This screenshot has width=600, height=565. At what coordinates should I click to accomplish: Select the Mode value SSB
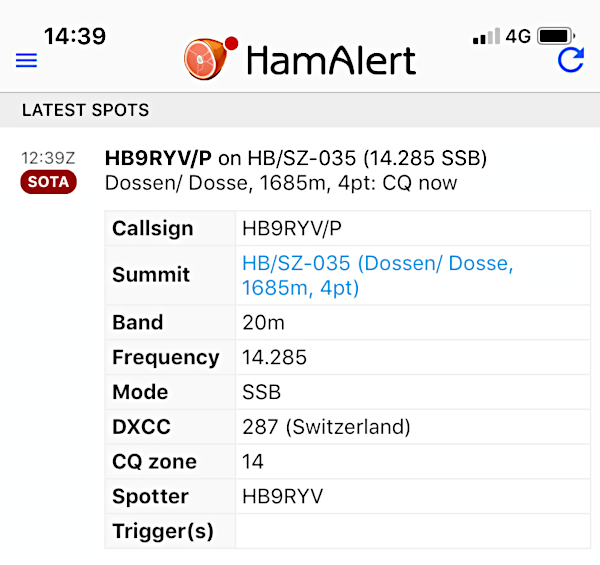click(x=262, y=392)
